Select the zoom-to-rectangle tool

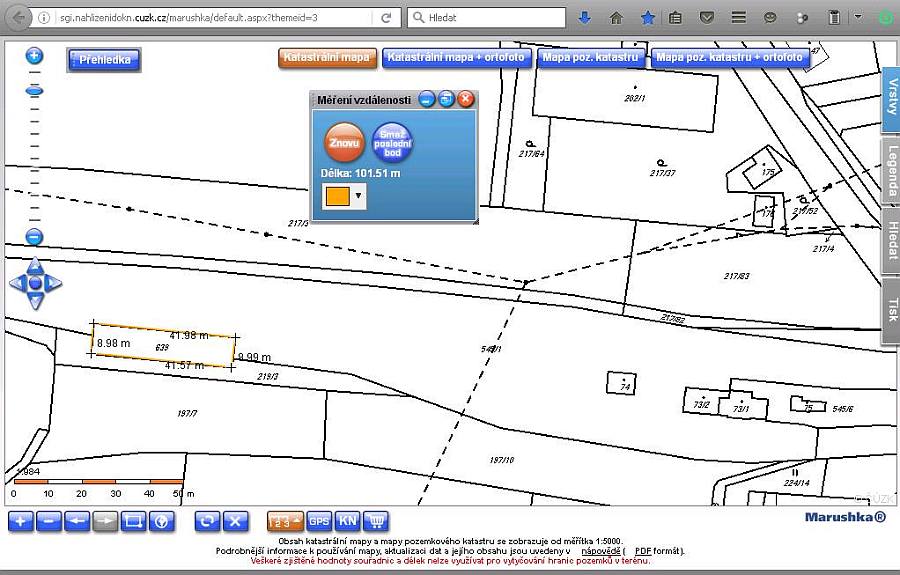(133, 521)
